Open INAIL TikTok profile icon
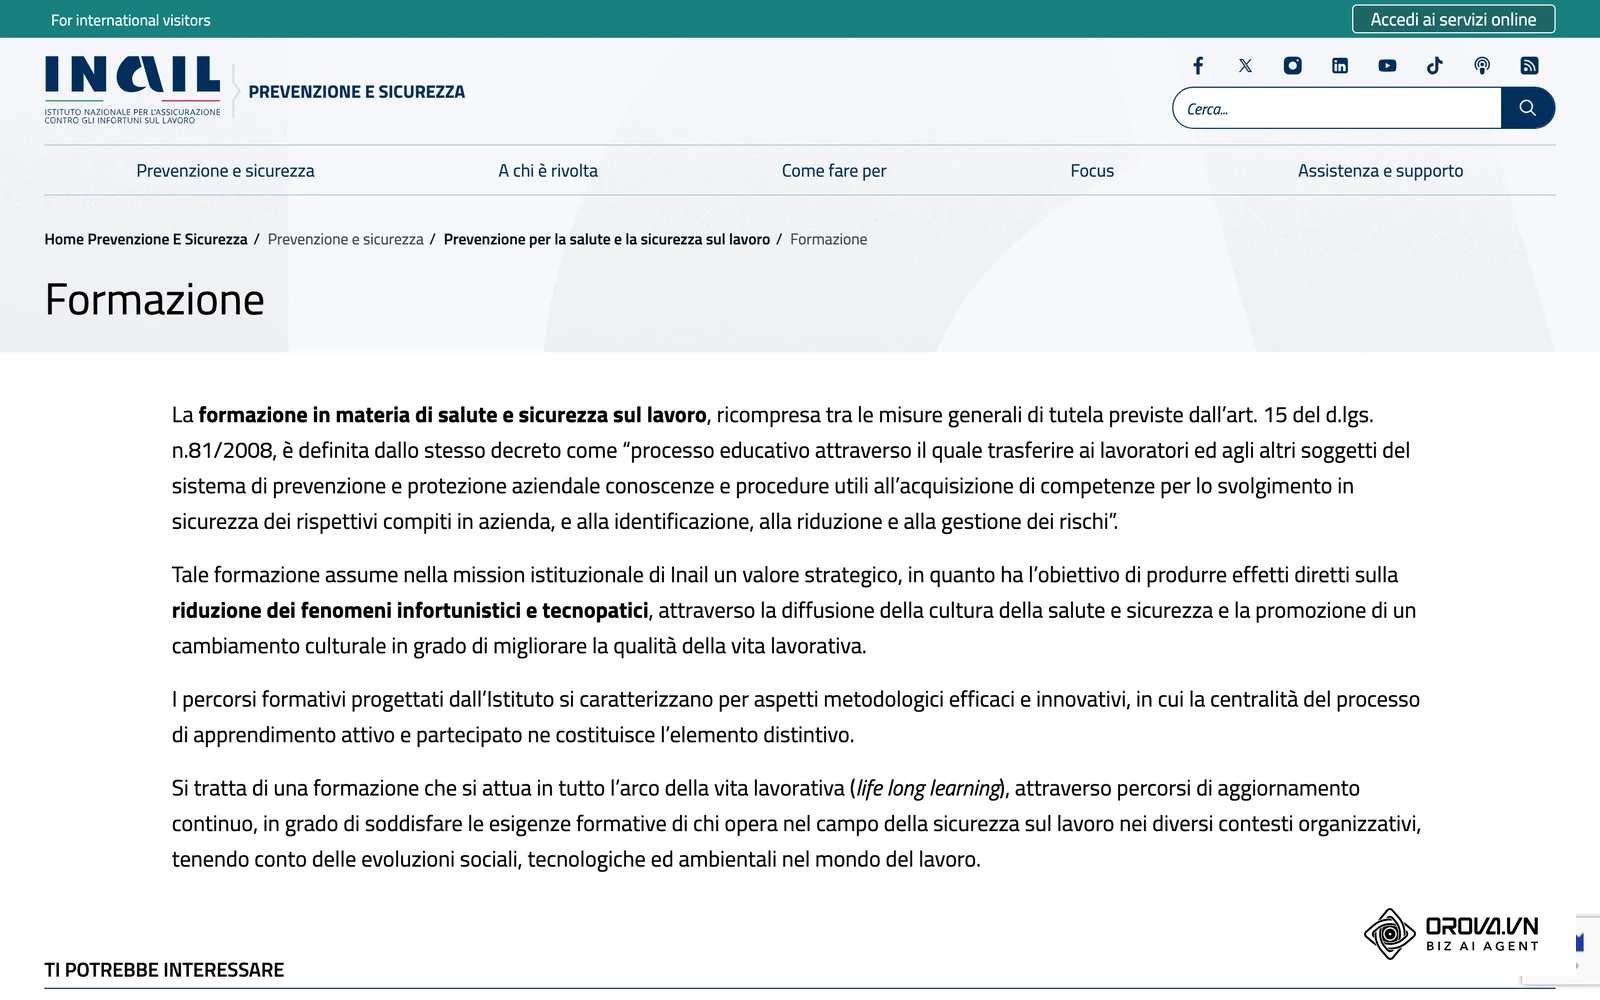Image resolution: width=1600 pixels, height=1000 pixels. 1435,66
